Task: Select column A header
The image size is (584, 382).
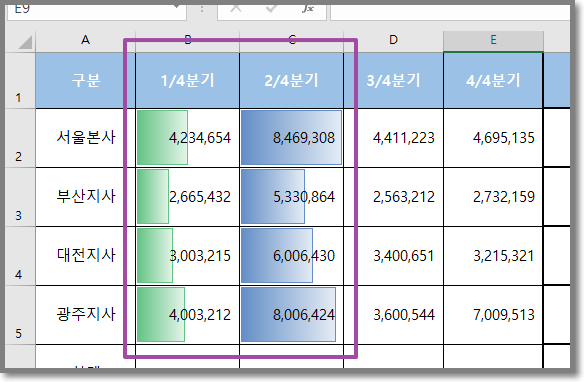Action: [86, 41]
